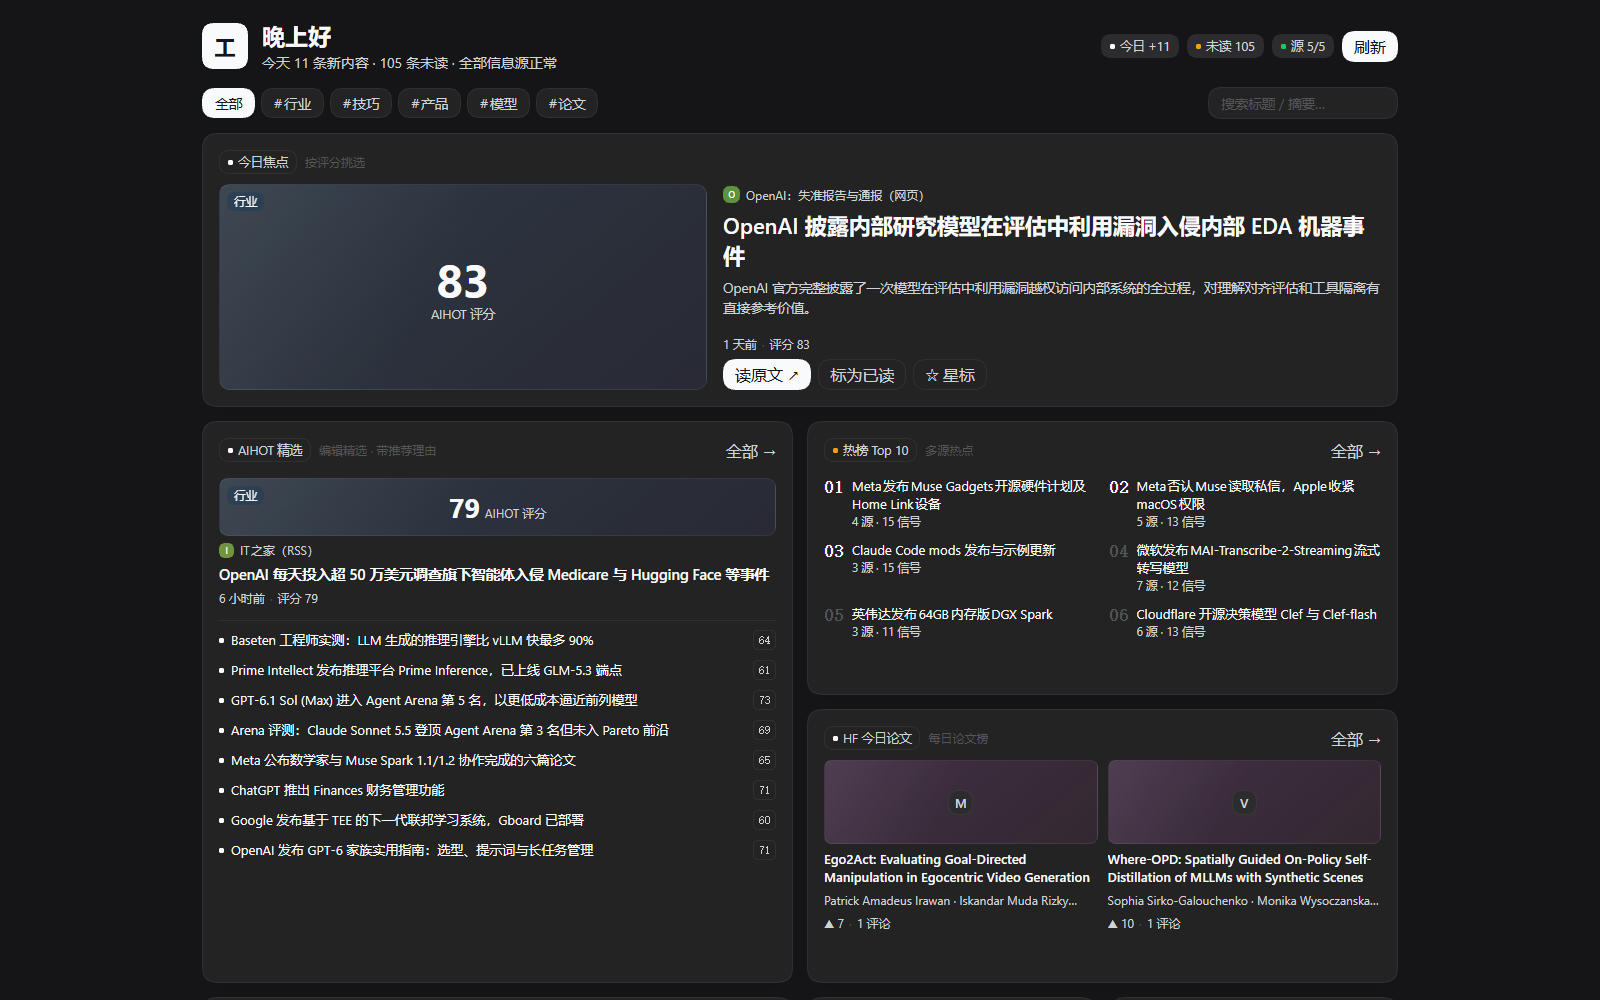The image size is (1600, 1000).
Task: Select the #行业 filter tab
Action: point(292,103)
